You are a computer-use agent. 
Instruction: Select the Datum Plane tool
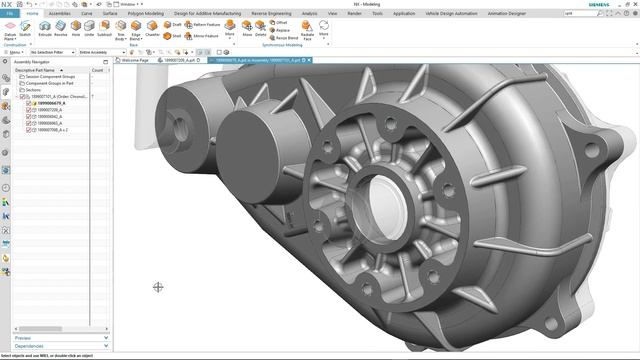click(x=10, y=30)
